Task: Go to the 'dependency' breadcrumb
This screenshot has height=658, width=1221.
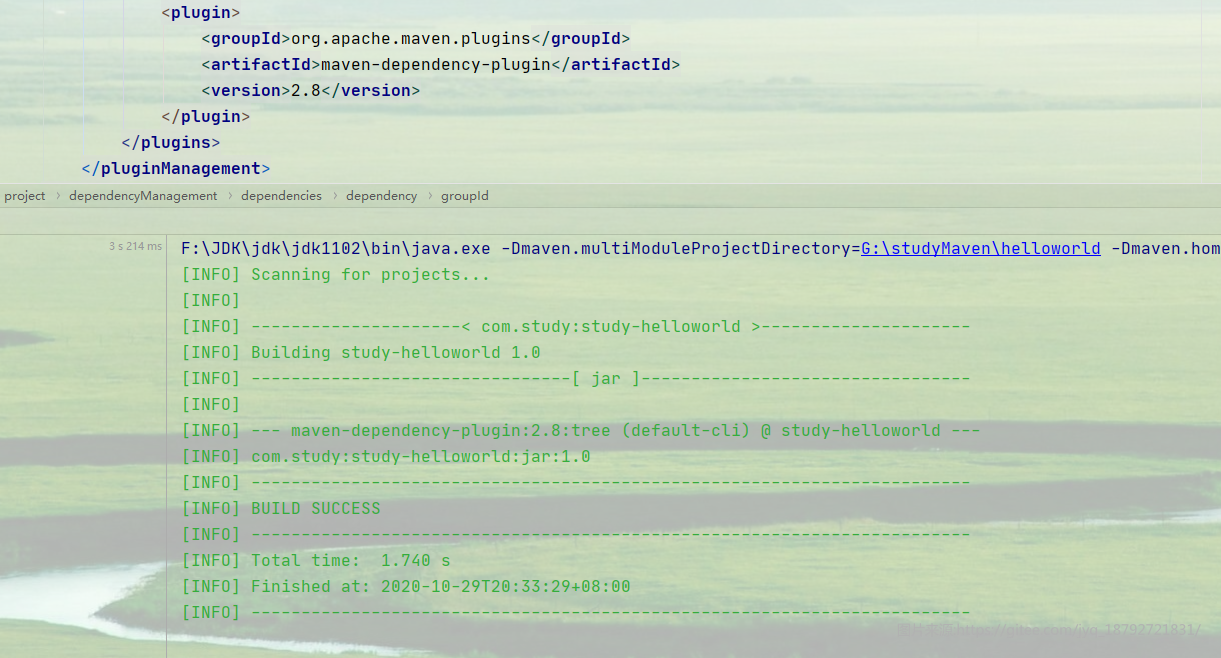Action: click(x=382, y=196)
